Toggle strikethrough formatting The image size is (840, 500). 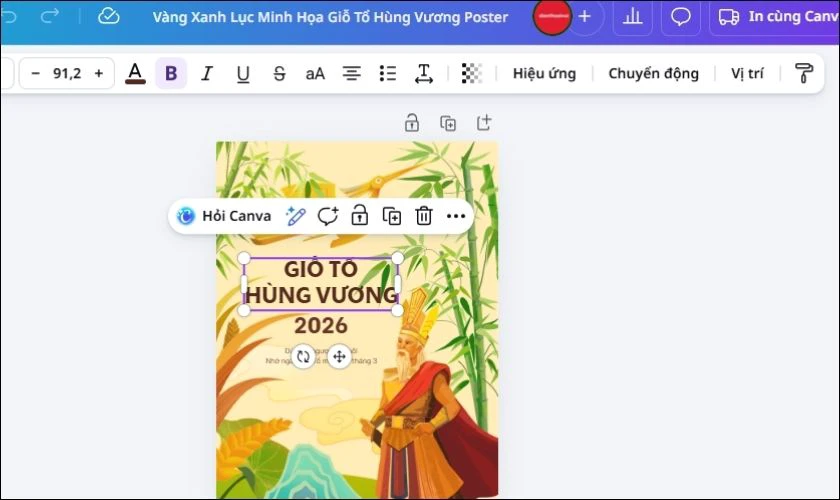point(279,73)
